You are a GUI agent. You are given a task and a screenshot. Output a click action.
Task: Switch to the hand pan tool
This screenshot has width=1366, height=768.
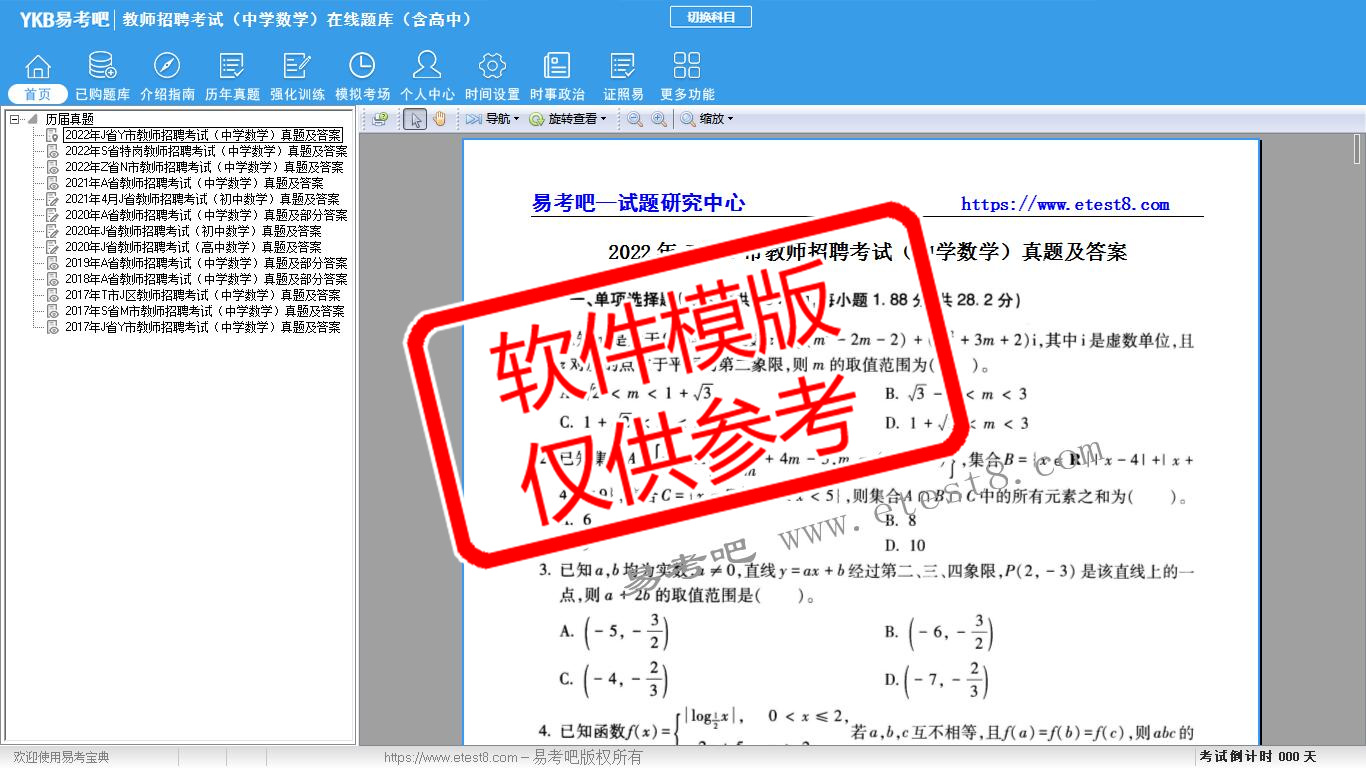pos(440,119)
